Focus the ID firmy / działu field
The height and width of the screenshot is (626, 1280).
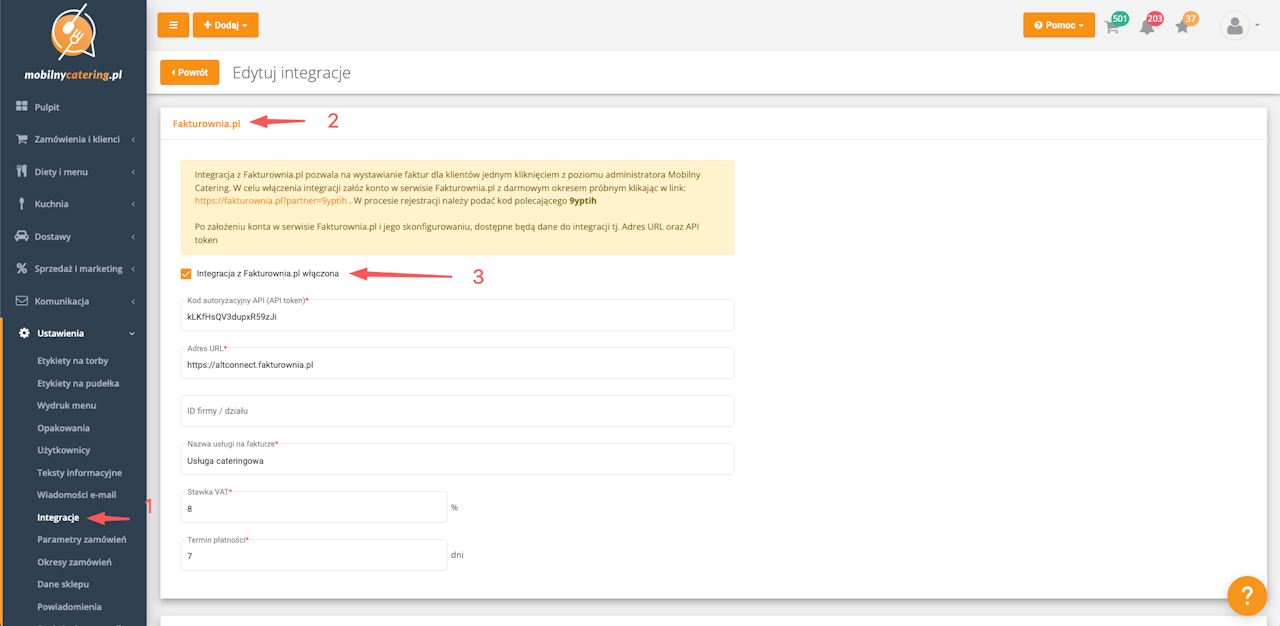tap(457, 411)
